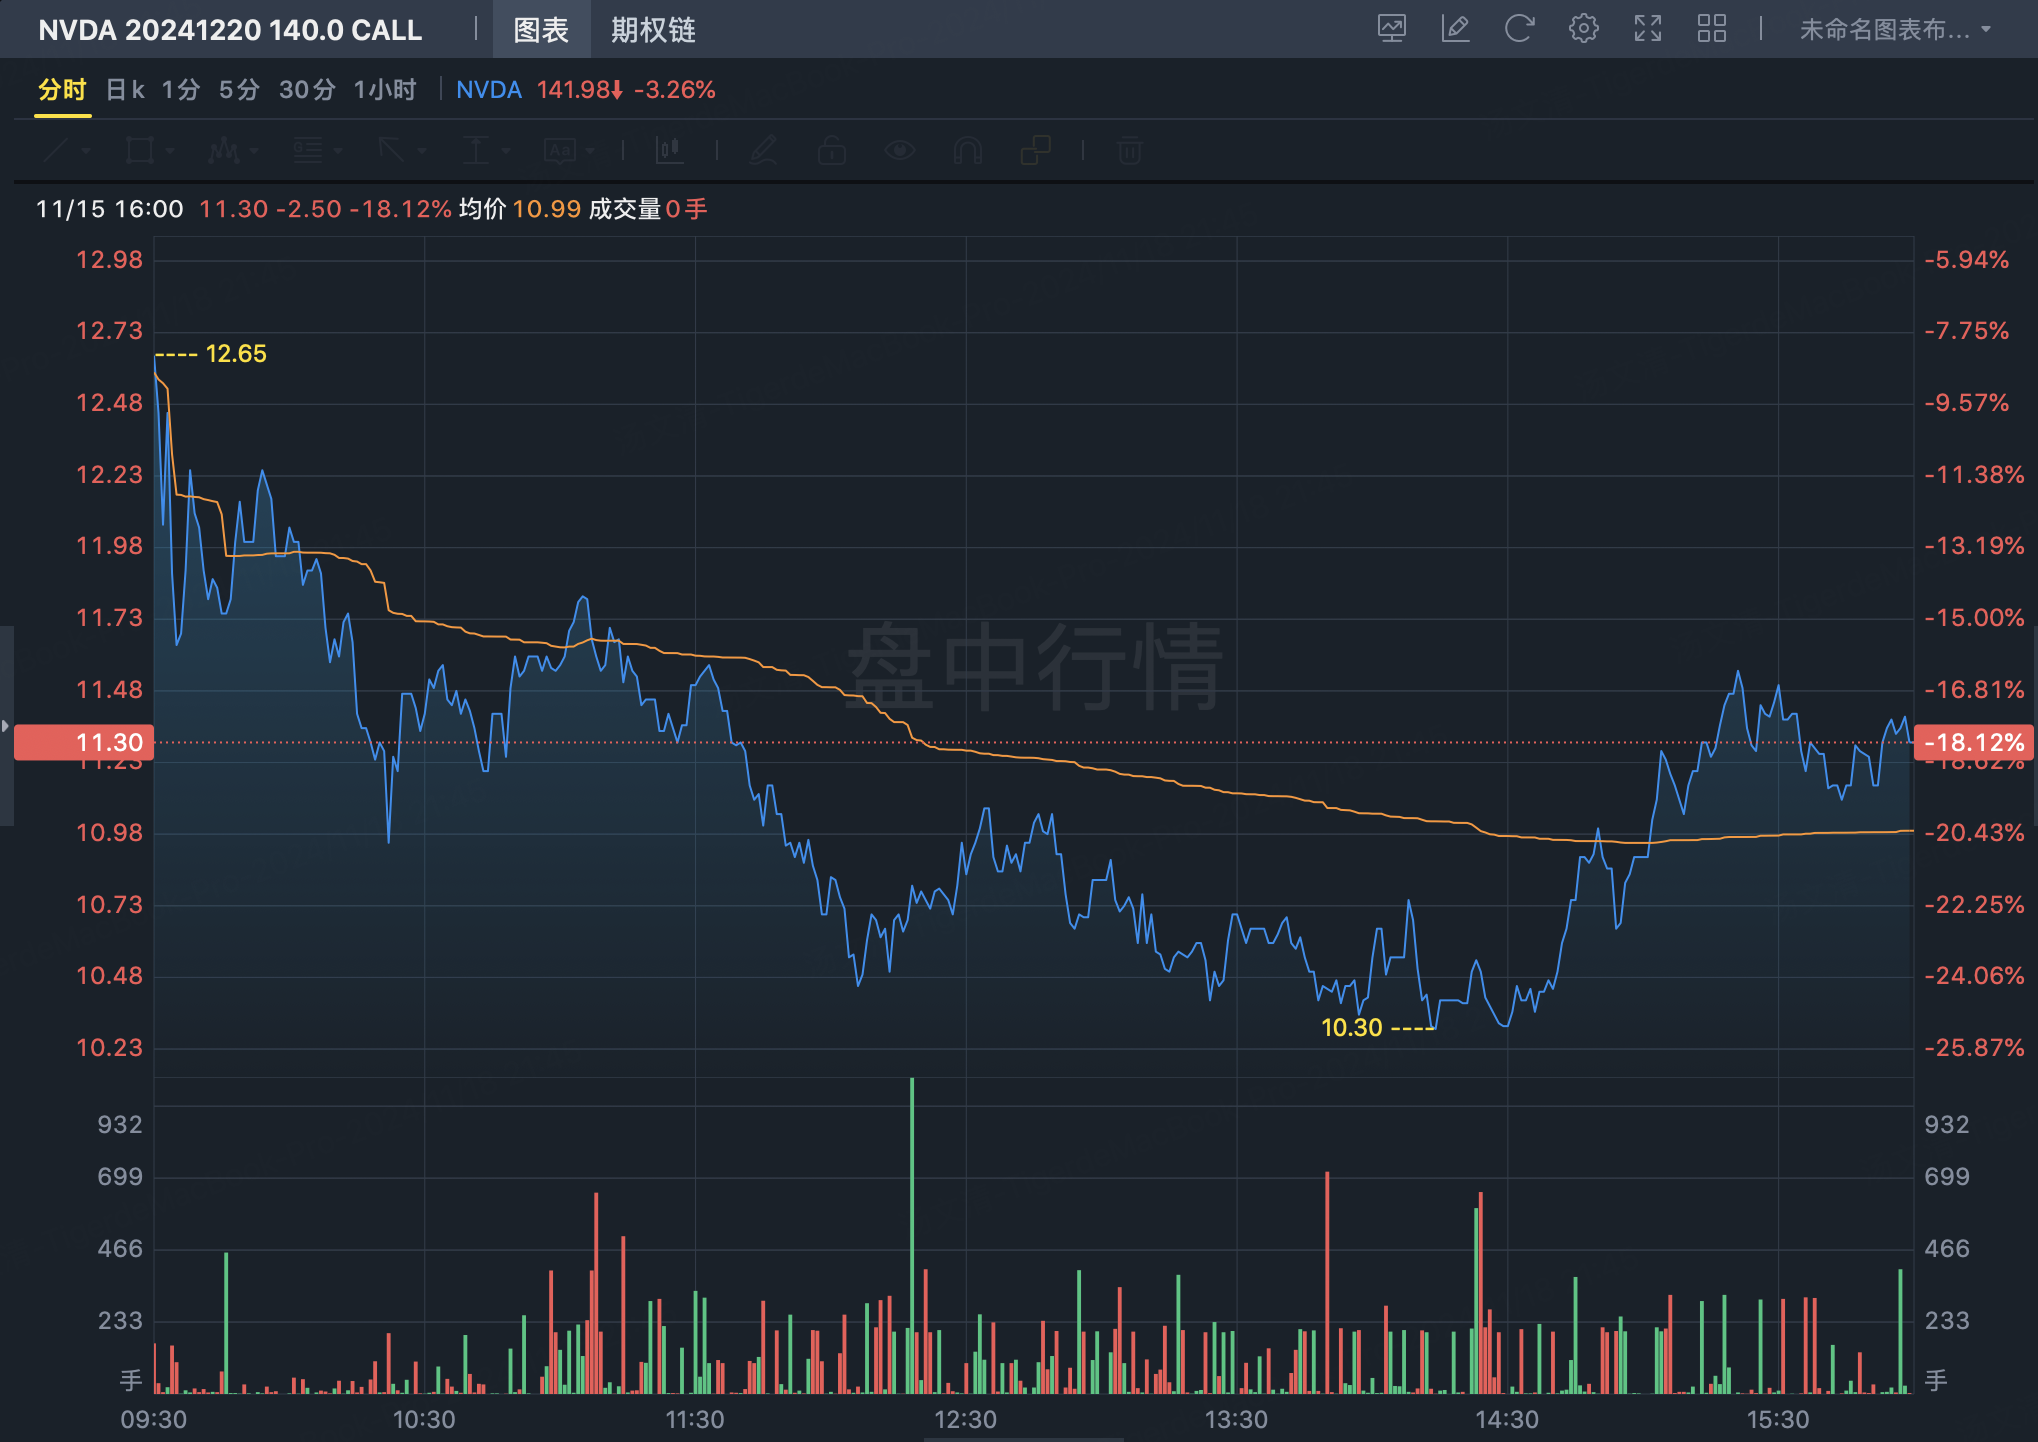Switch to the 期权链 tab
The width and height of the screenshot is (2038, 1442).
653,30
